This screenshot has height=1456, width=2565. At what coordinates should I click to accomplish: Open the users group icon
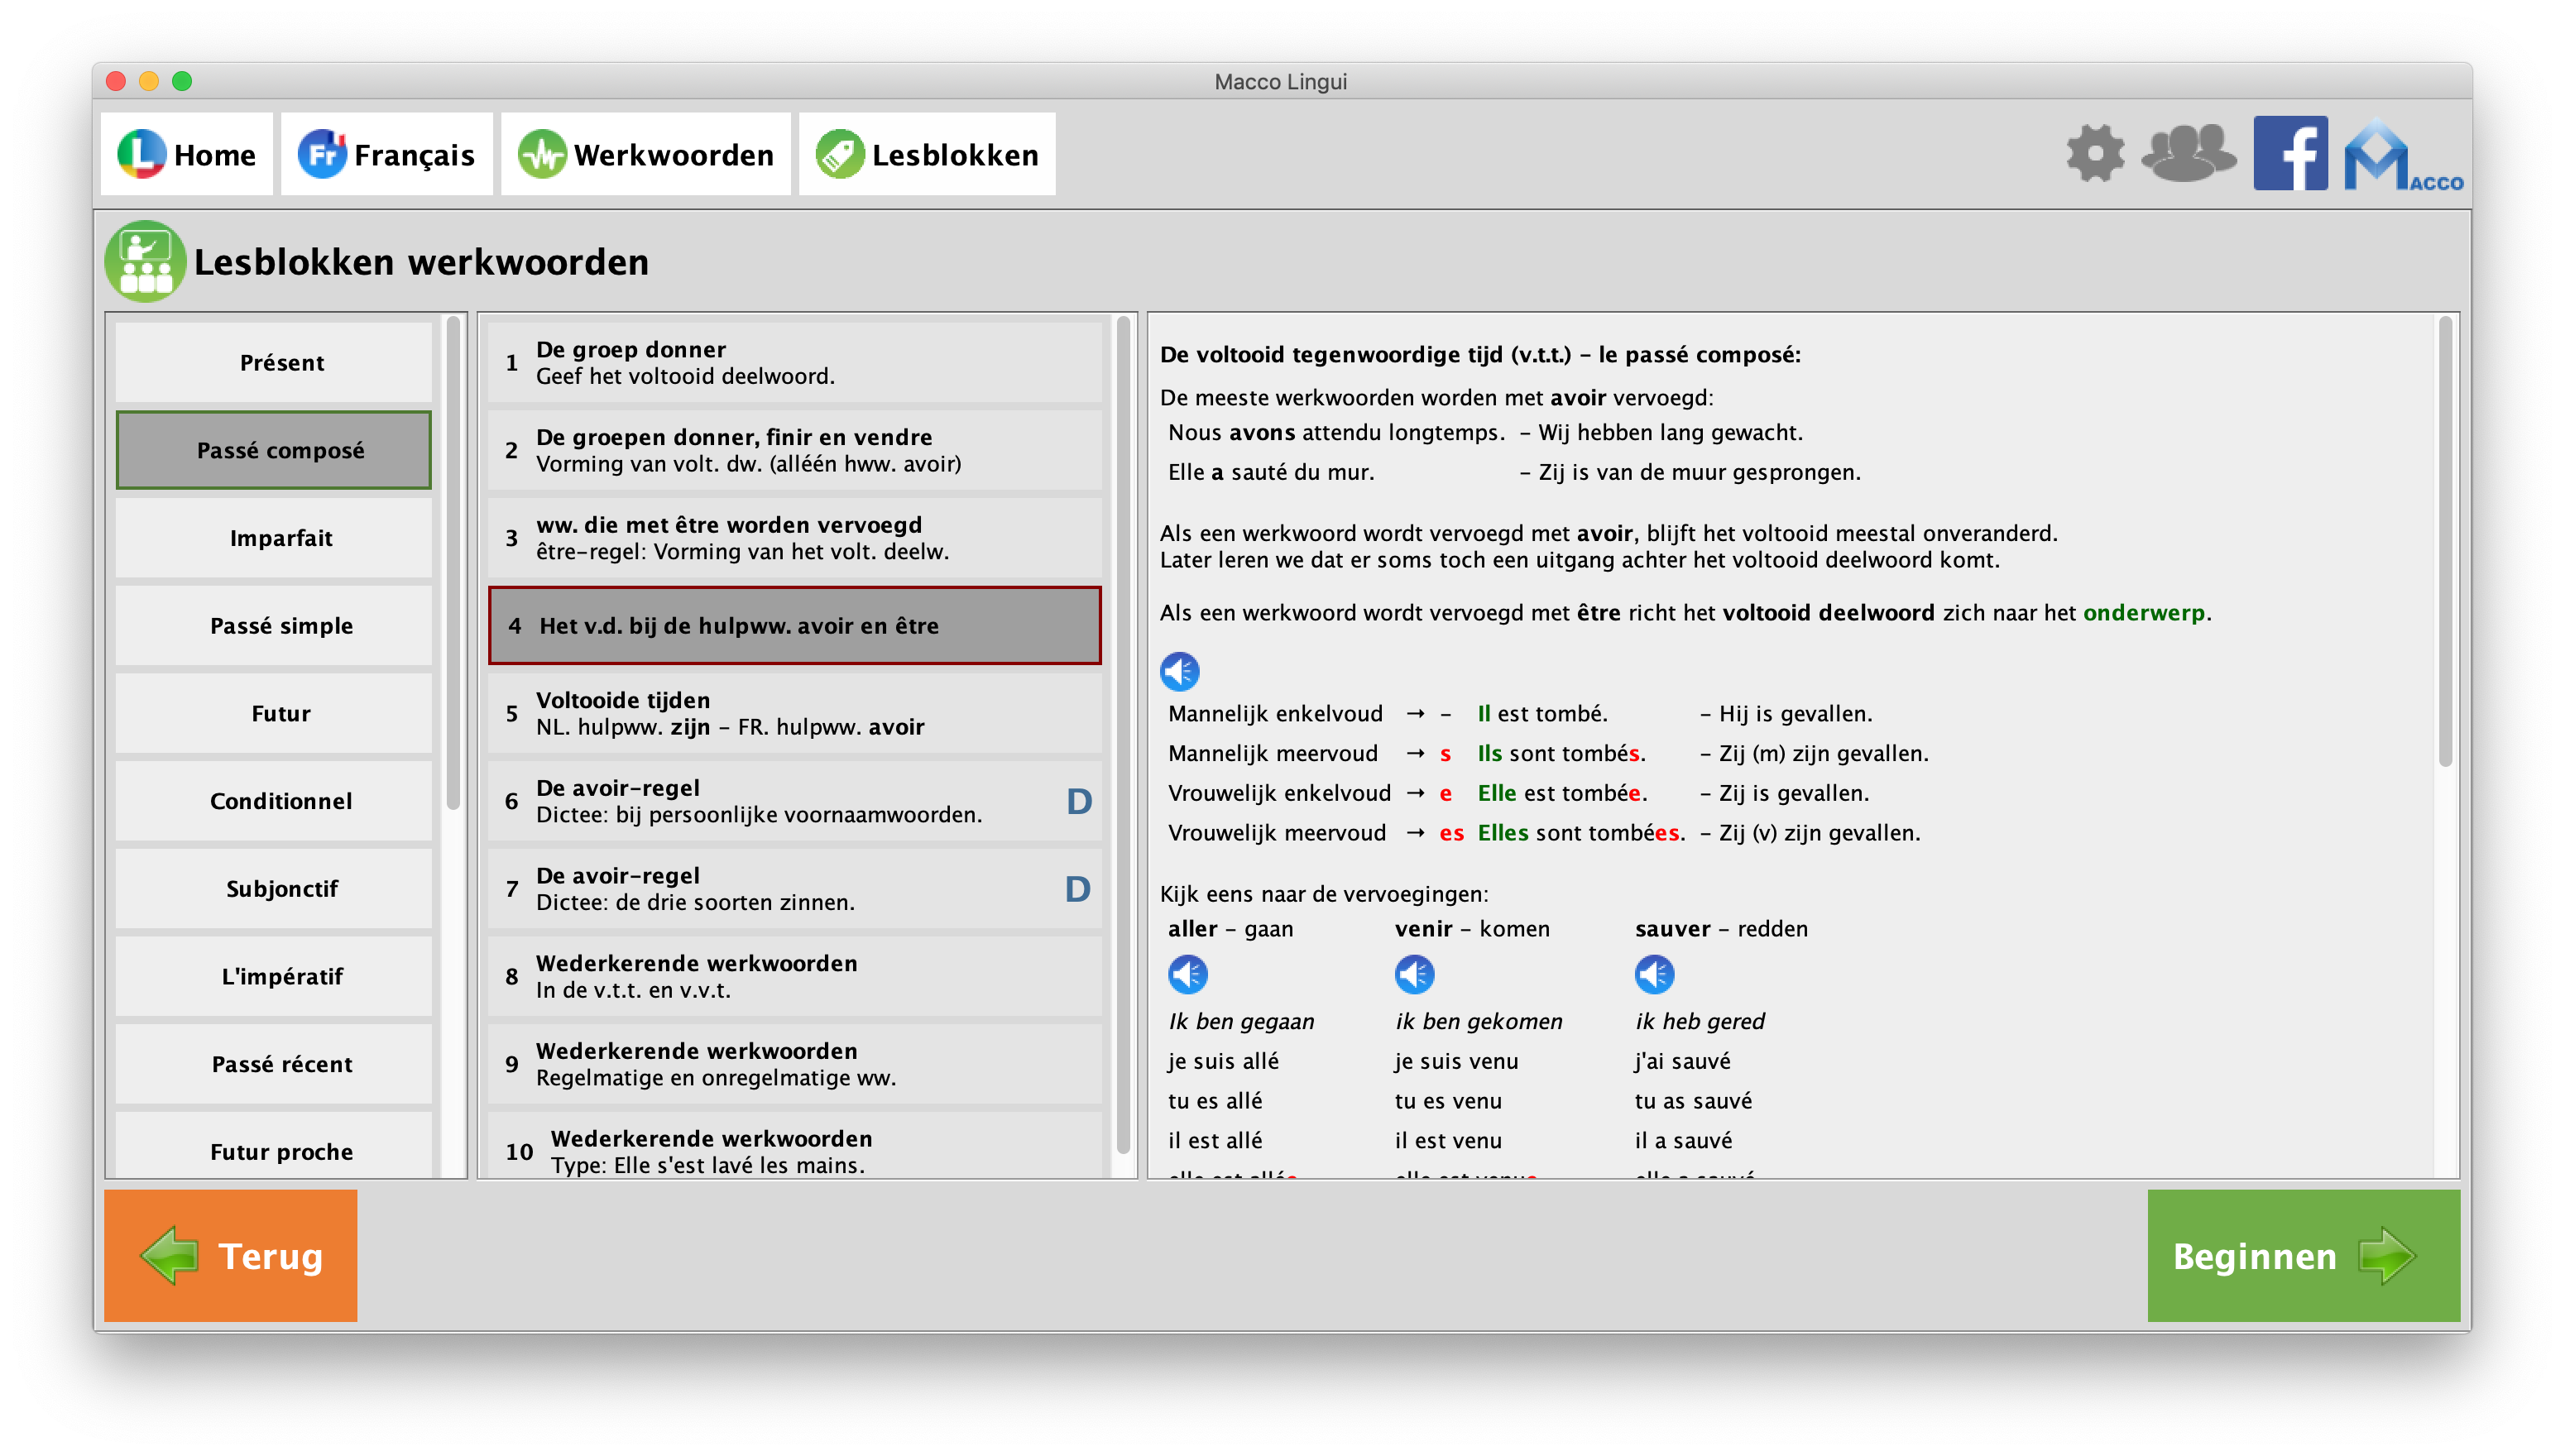[x=2188, y=153]
